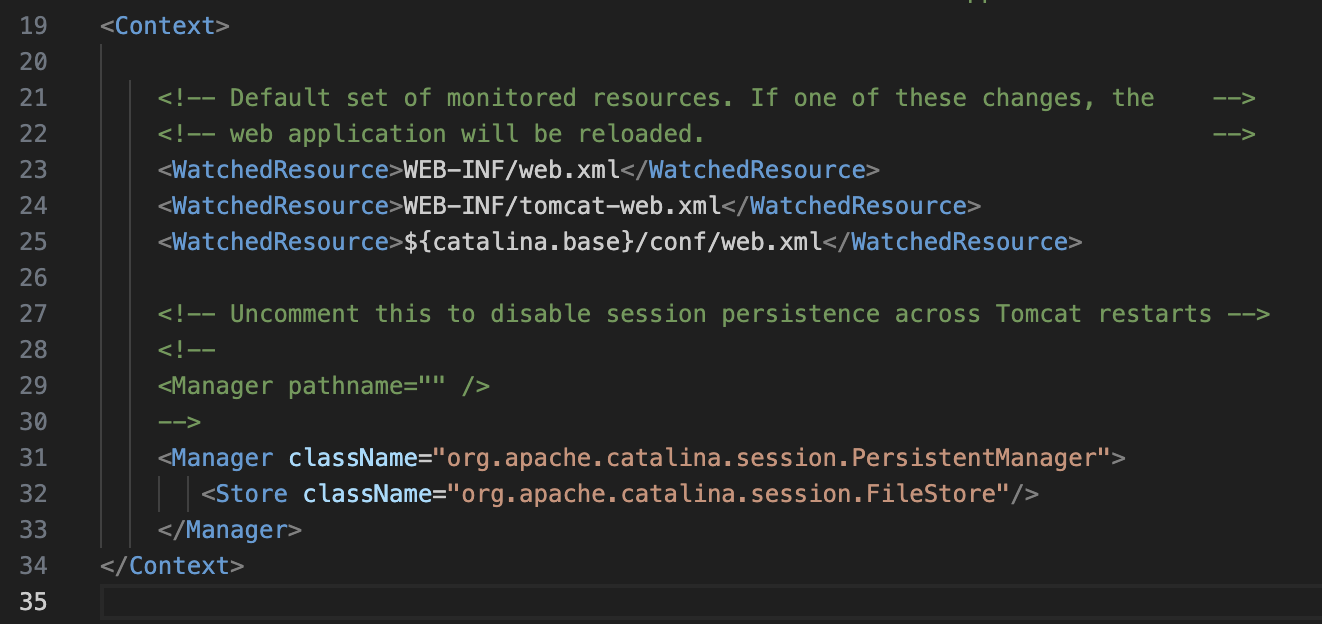This screenshot has height=624, width=1322.
Task: Click line number 27 in the gutter
Action: coord(33,314)
